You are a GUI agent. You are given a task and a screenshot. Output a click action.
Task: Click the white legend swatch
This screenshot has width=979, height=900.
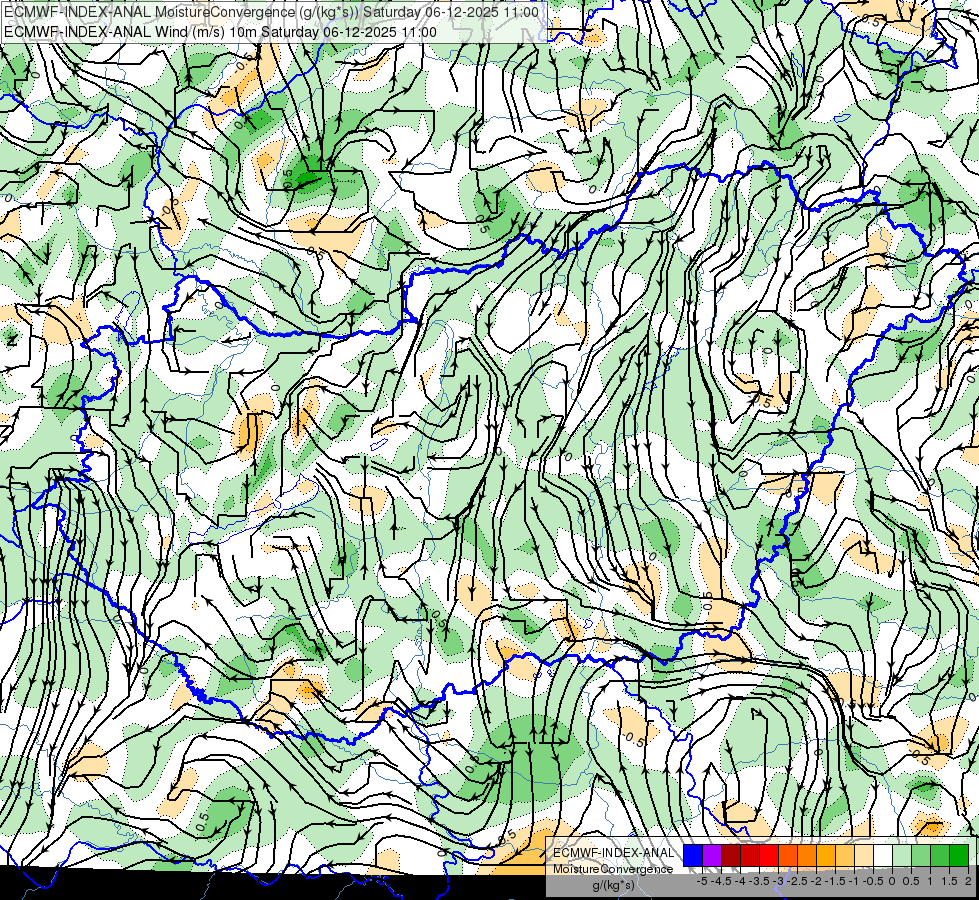tap(883, 855)
